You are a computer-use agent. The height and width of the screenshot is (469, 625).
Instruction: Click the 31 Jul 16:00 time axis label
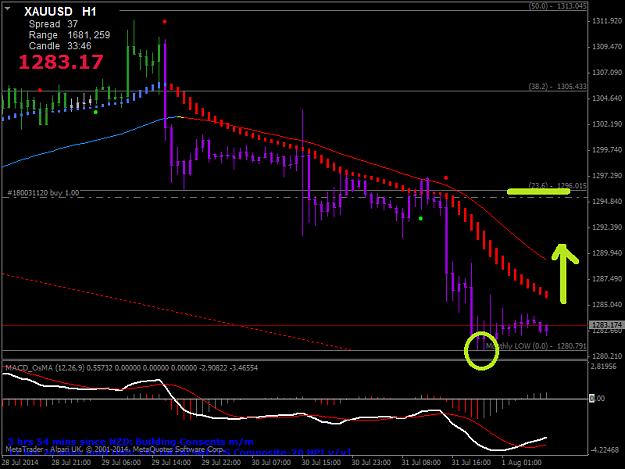pos(471,462)
